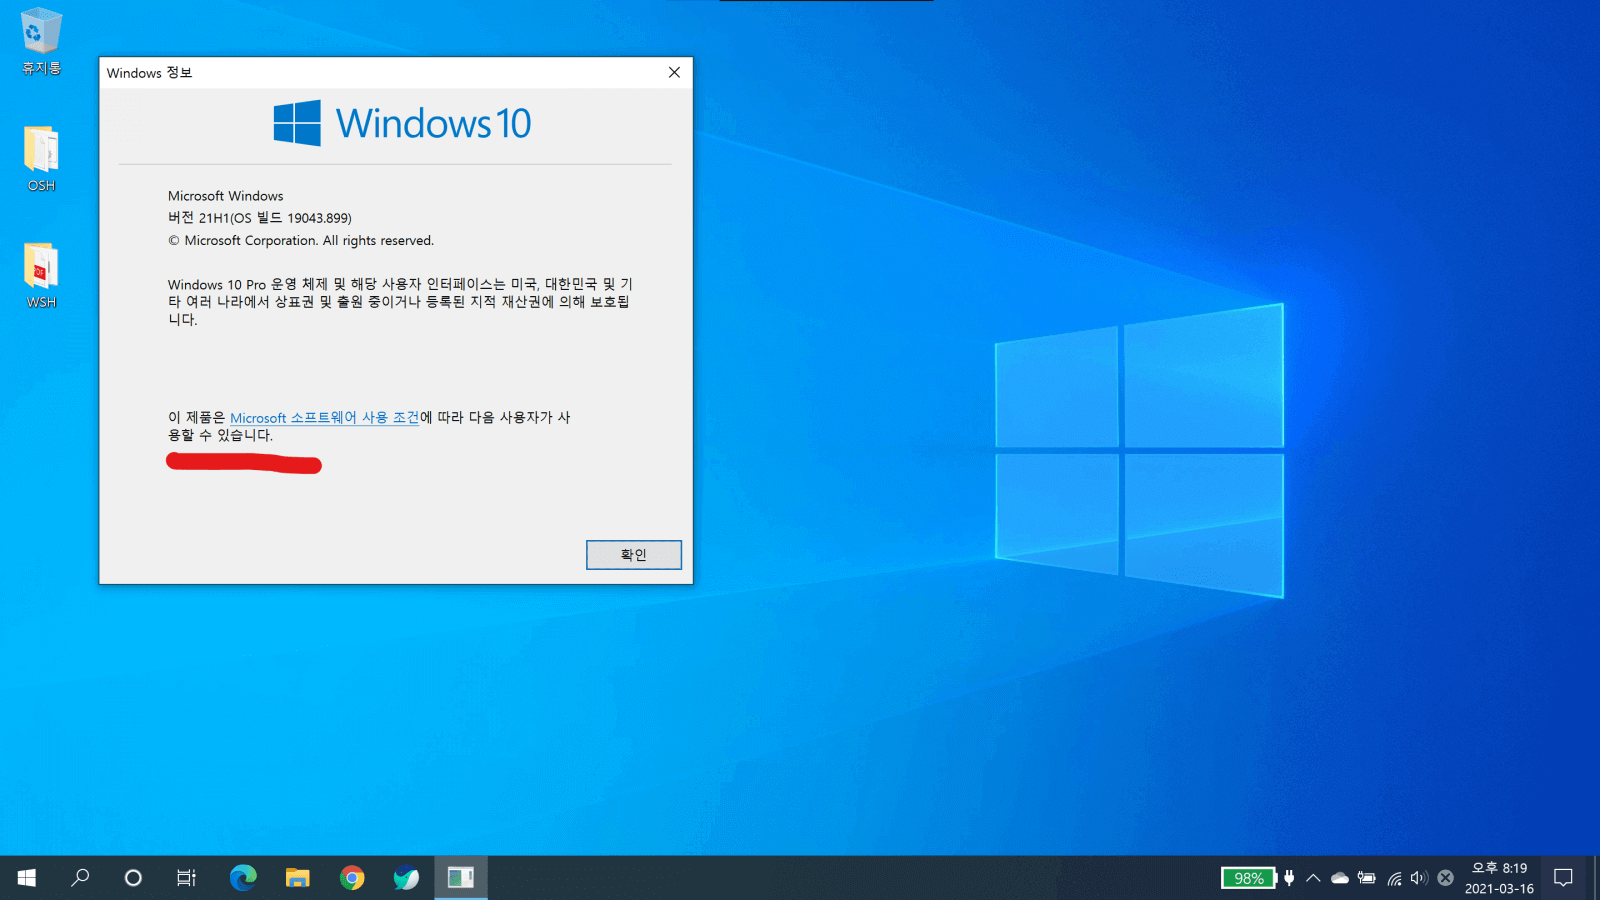Click the Windows 정보 title bar text
The image size is (1600, 900).
(149, 73)
